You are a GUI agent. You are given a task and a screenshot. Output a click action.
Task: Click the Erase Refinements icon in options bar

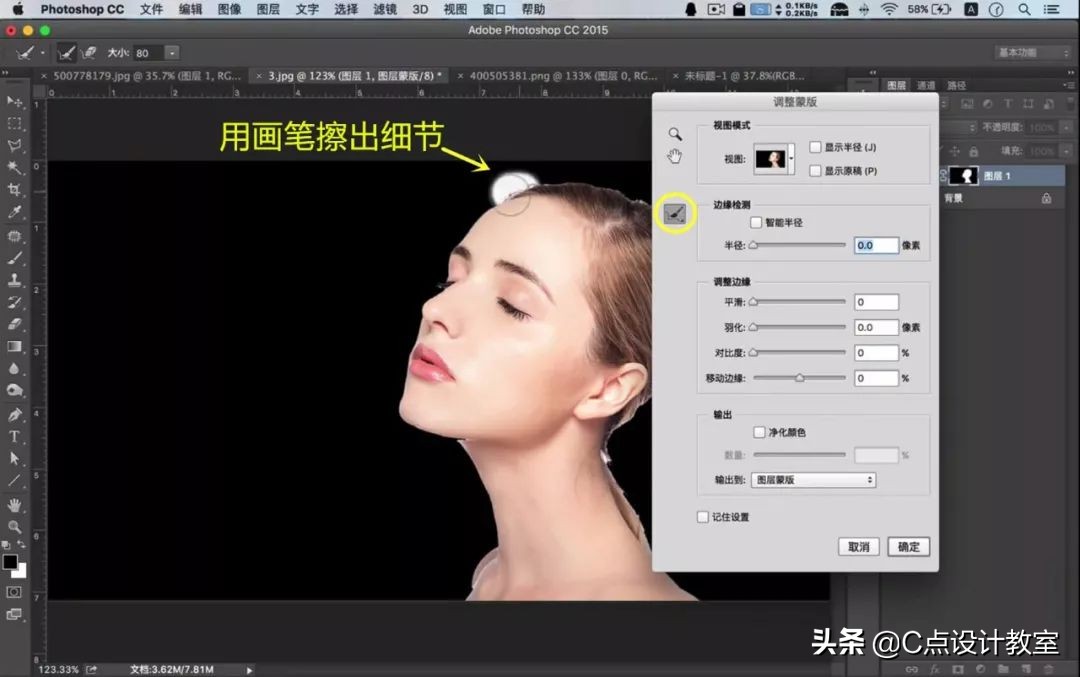coord(89,52)
